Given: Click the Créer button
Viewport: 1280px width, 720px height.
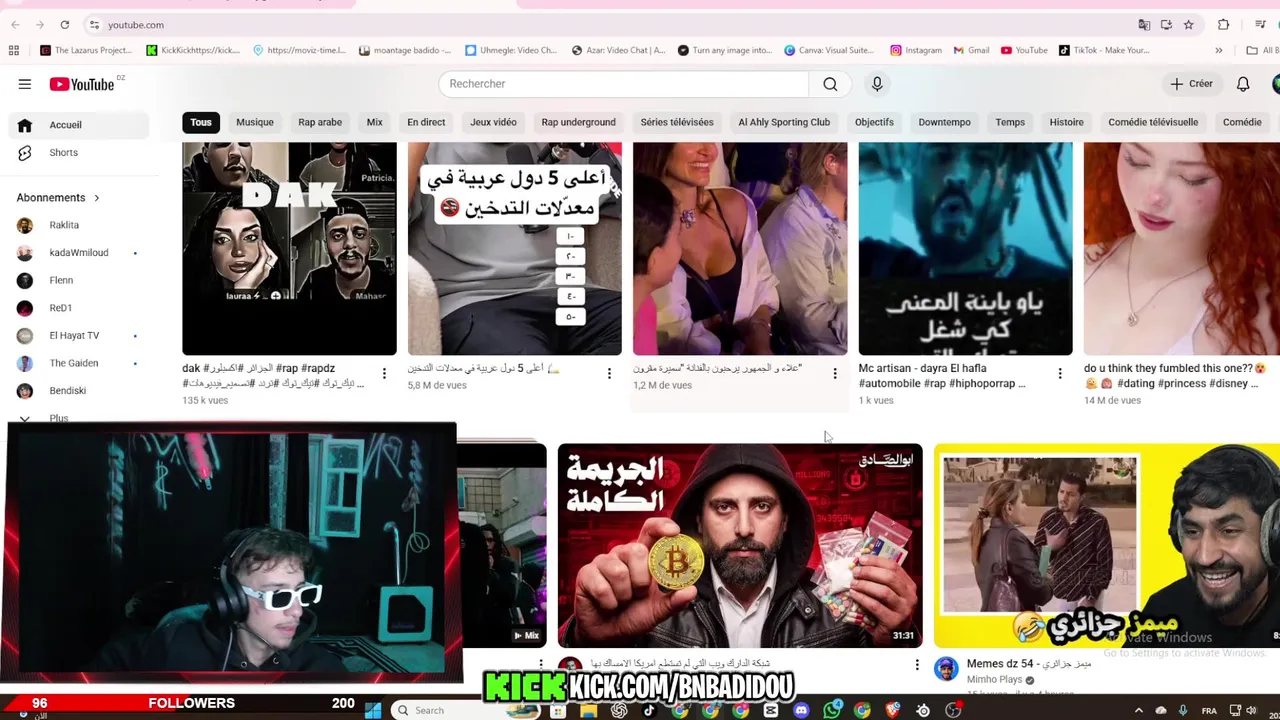Looking at the screenshot, I should click(x=1191, y=84).
